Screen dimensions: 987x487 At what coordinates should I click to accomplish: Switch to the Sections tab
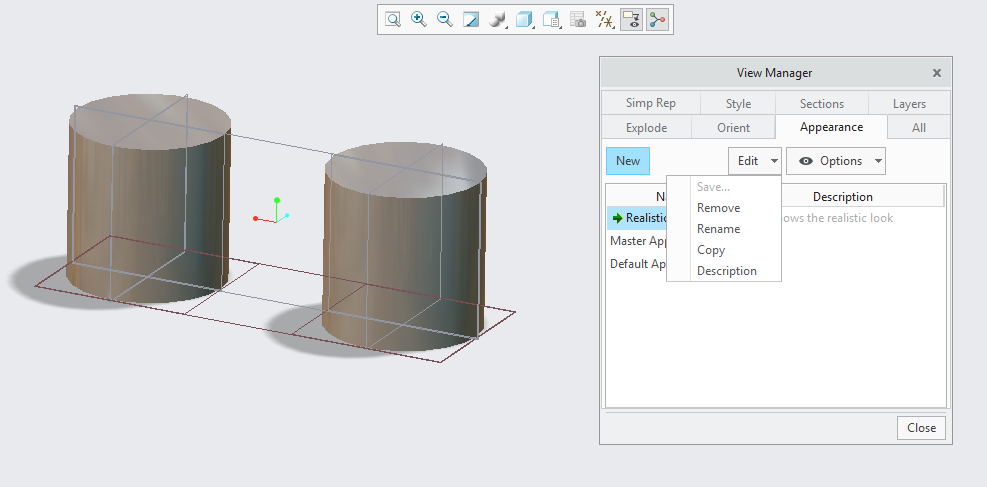point(821,103)
